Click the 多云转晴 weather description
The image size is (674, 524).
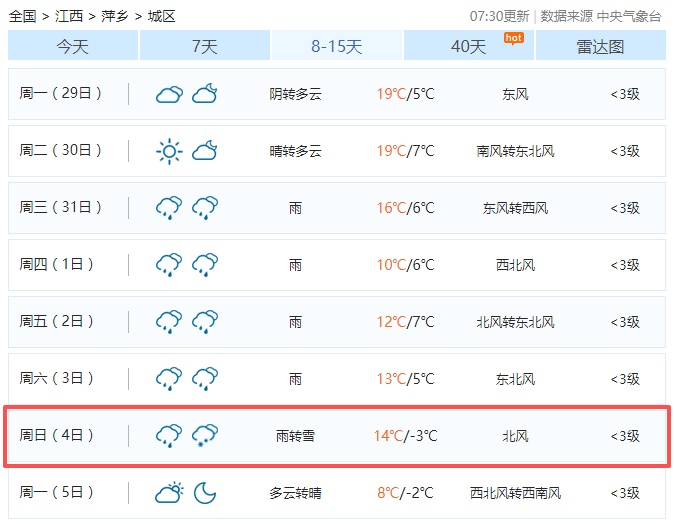coord(296,493)
